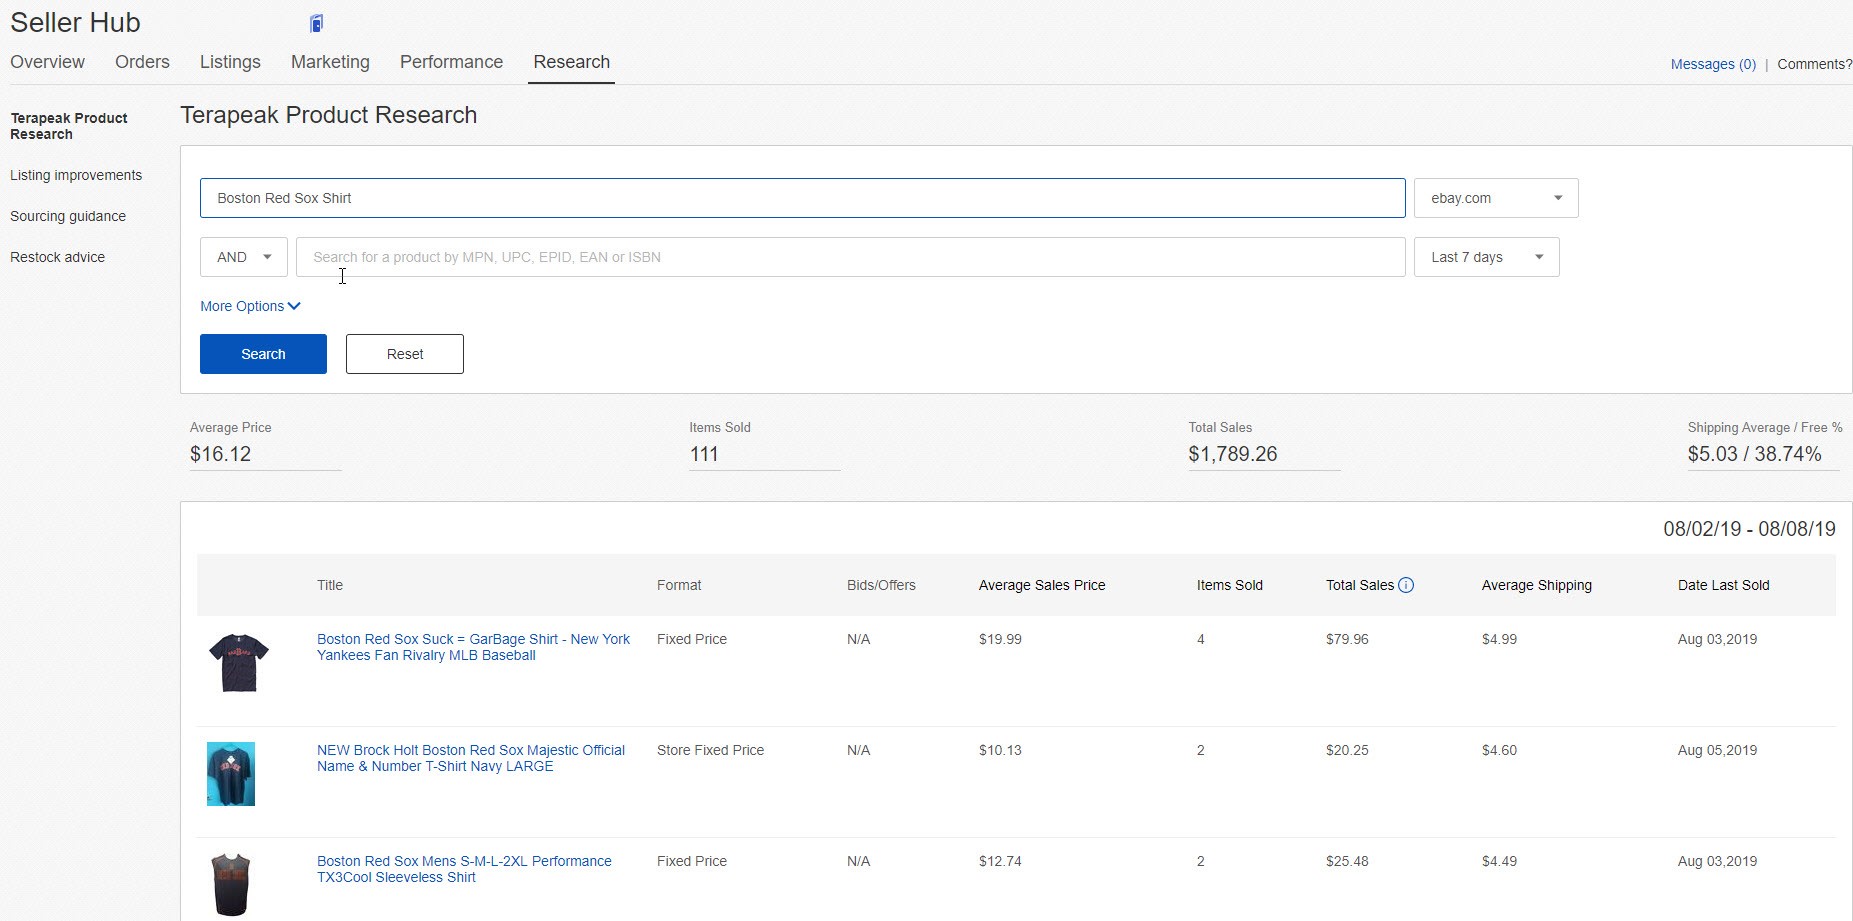Sort by Average Sales Price column
This screenshot has height=921, width=1853.
(x=1042, y=585)
